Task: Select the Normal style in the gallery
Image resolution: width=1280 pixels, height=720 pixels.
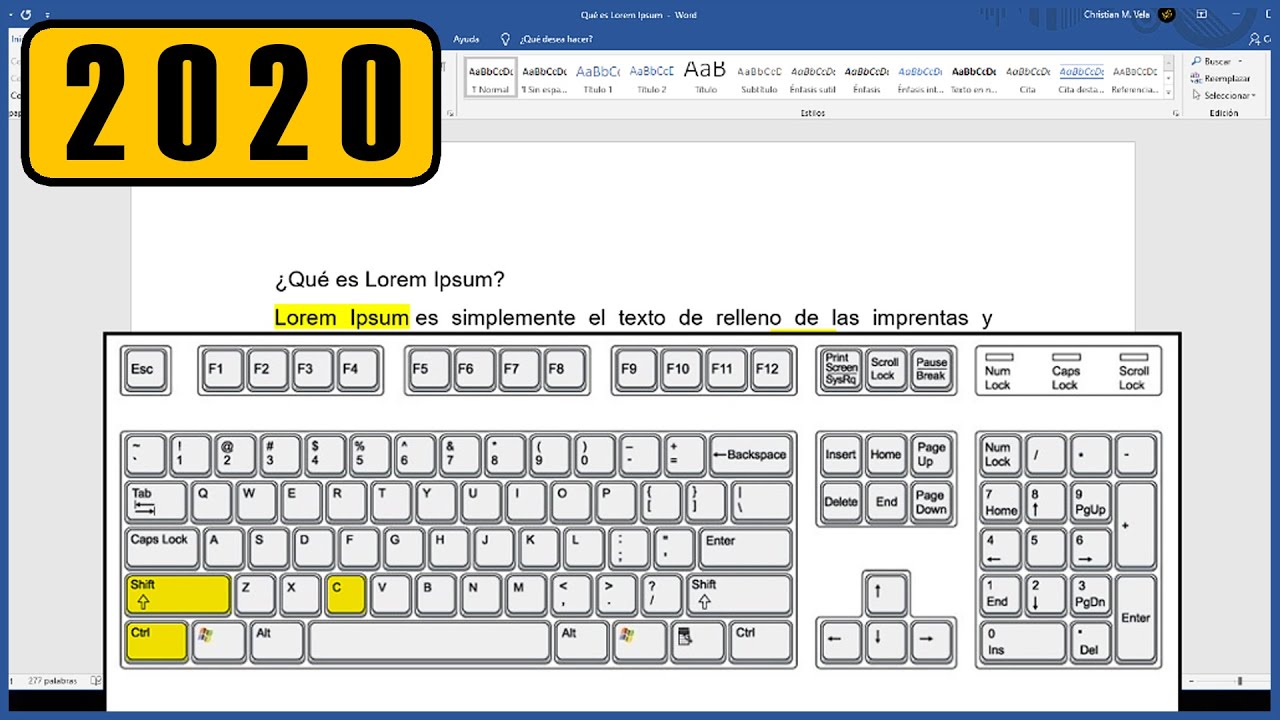Action: (x=490, y=78)
